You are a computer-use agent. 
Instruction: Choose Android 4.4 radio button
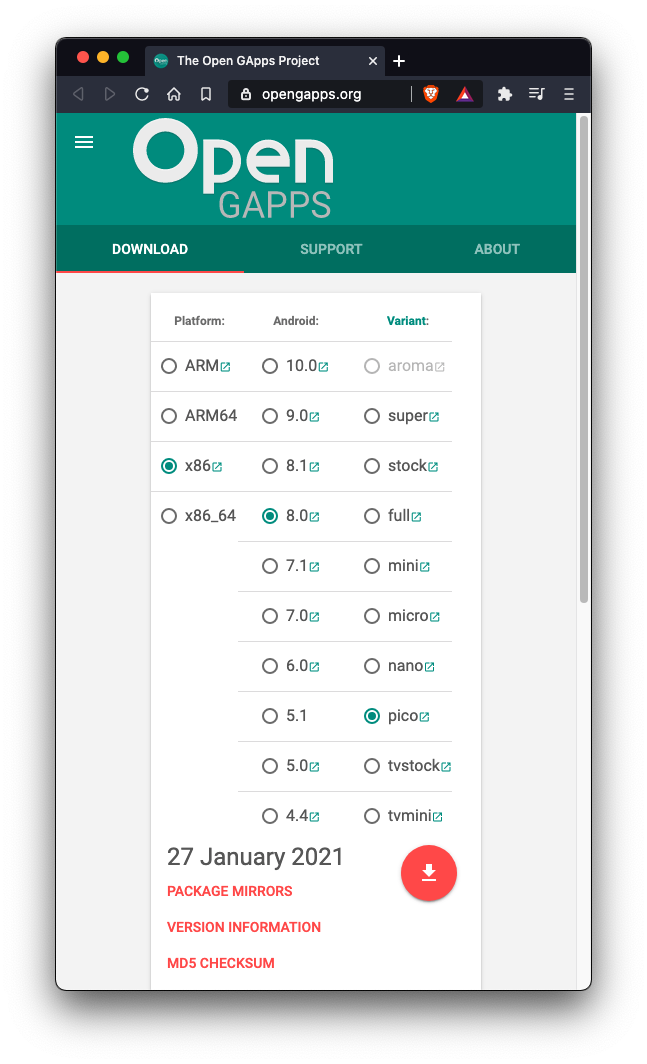coord(270,816)
